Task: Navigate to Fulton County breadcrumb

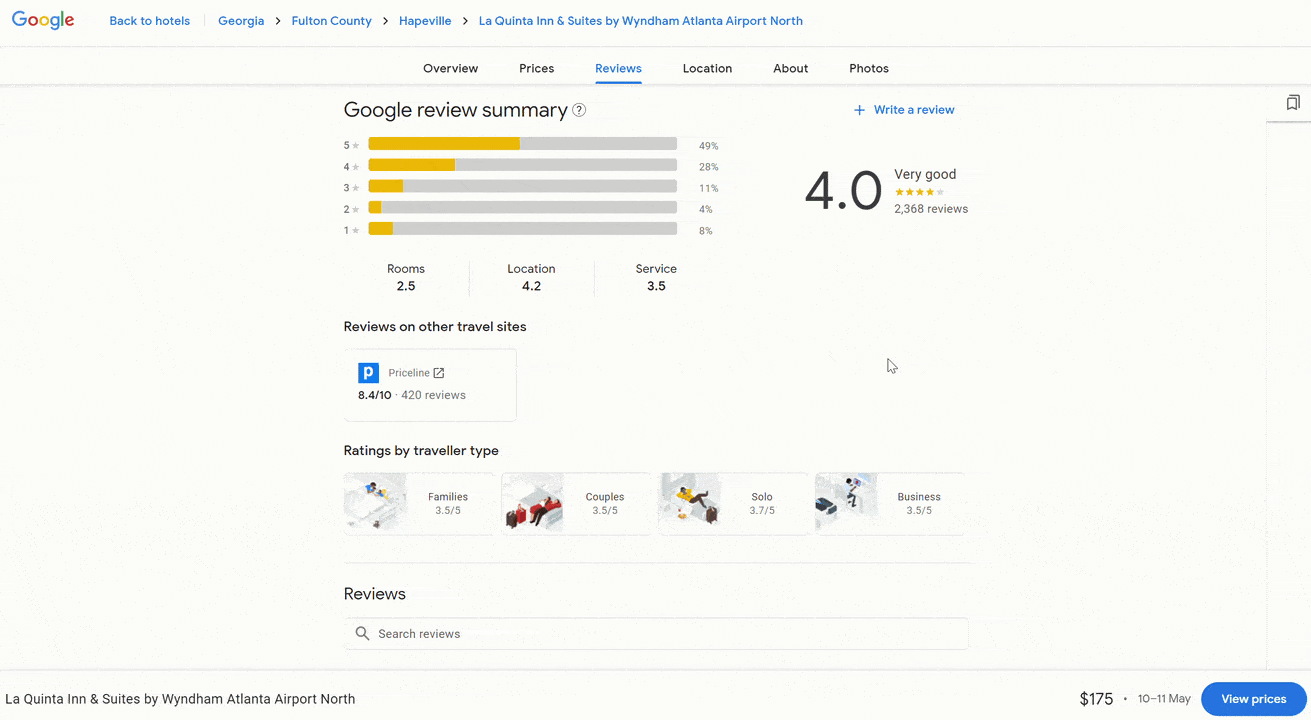Action: [x=331, y=21]
